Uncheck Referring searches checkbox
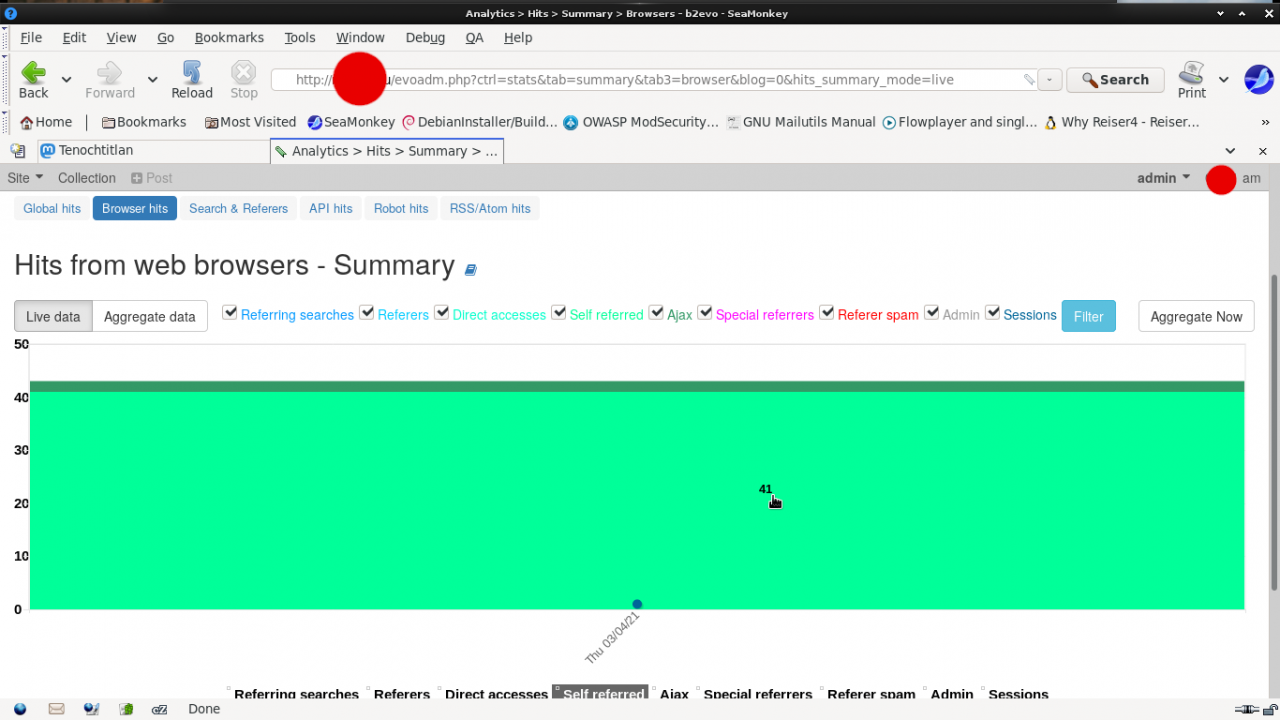The height and width of the screenshot is (720, 1280). coord(230,313)
